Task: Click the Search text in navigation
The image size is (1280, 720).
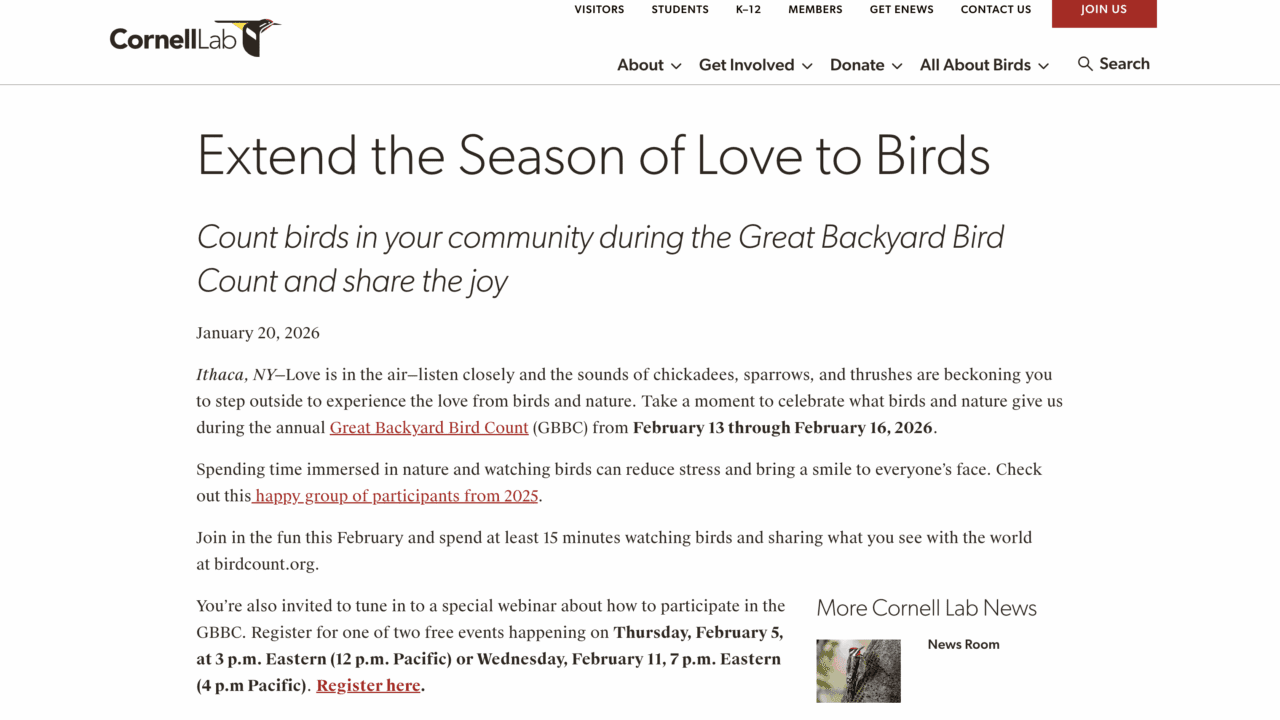Action: tap(1124, 64)
